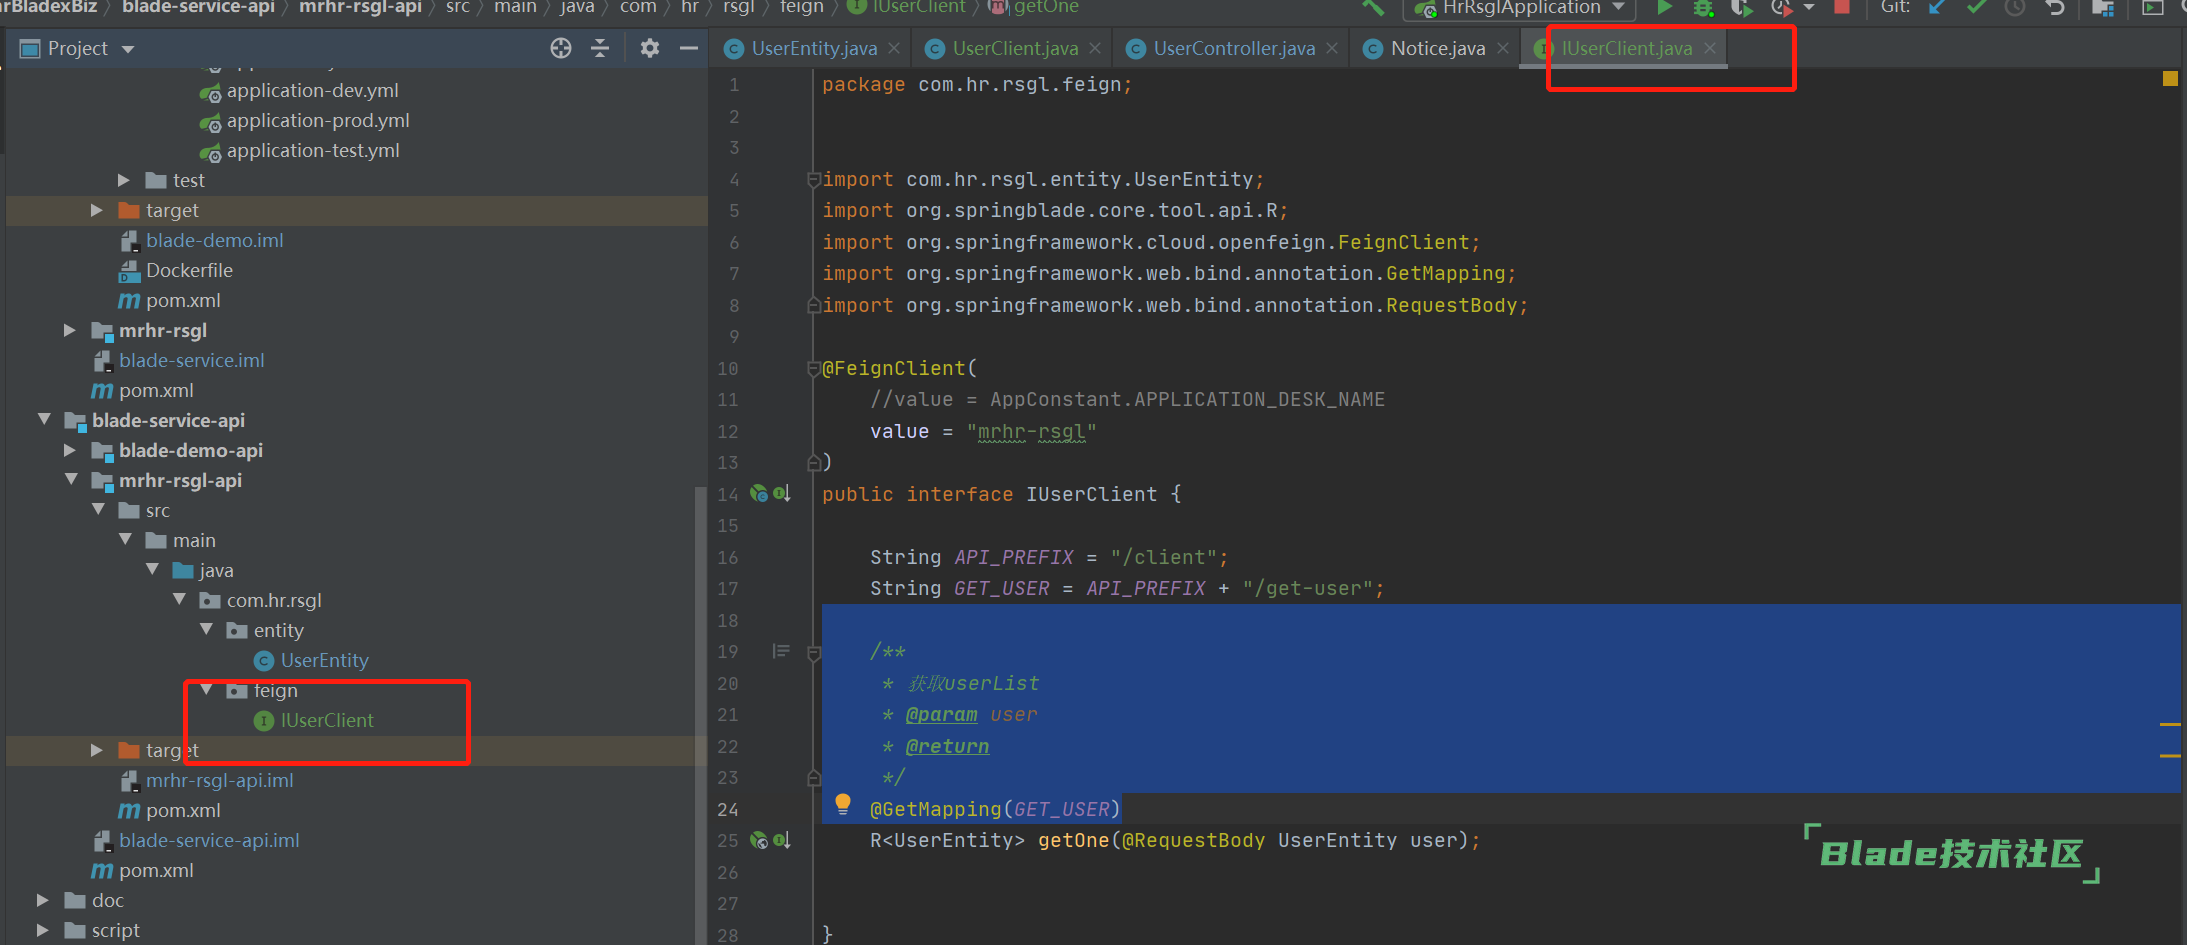
Task: Click implemented method icon on line 25
Action: tap(782, 840)
